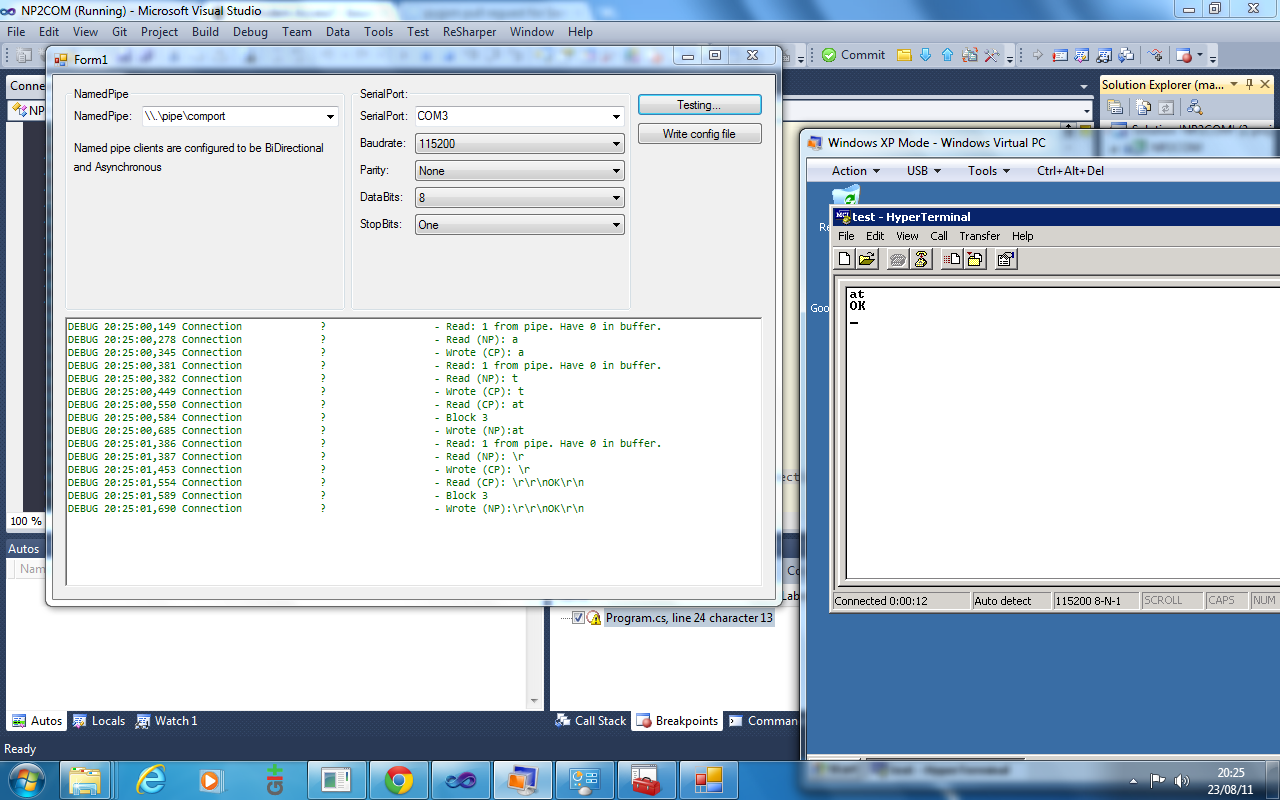Viewport: 1280px width, 800px height.
Task: Switch to the Locals tab
Action: (98, 720)
